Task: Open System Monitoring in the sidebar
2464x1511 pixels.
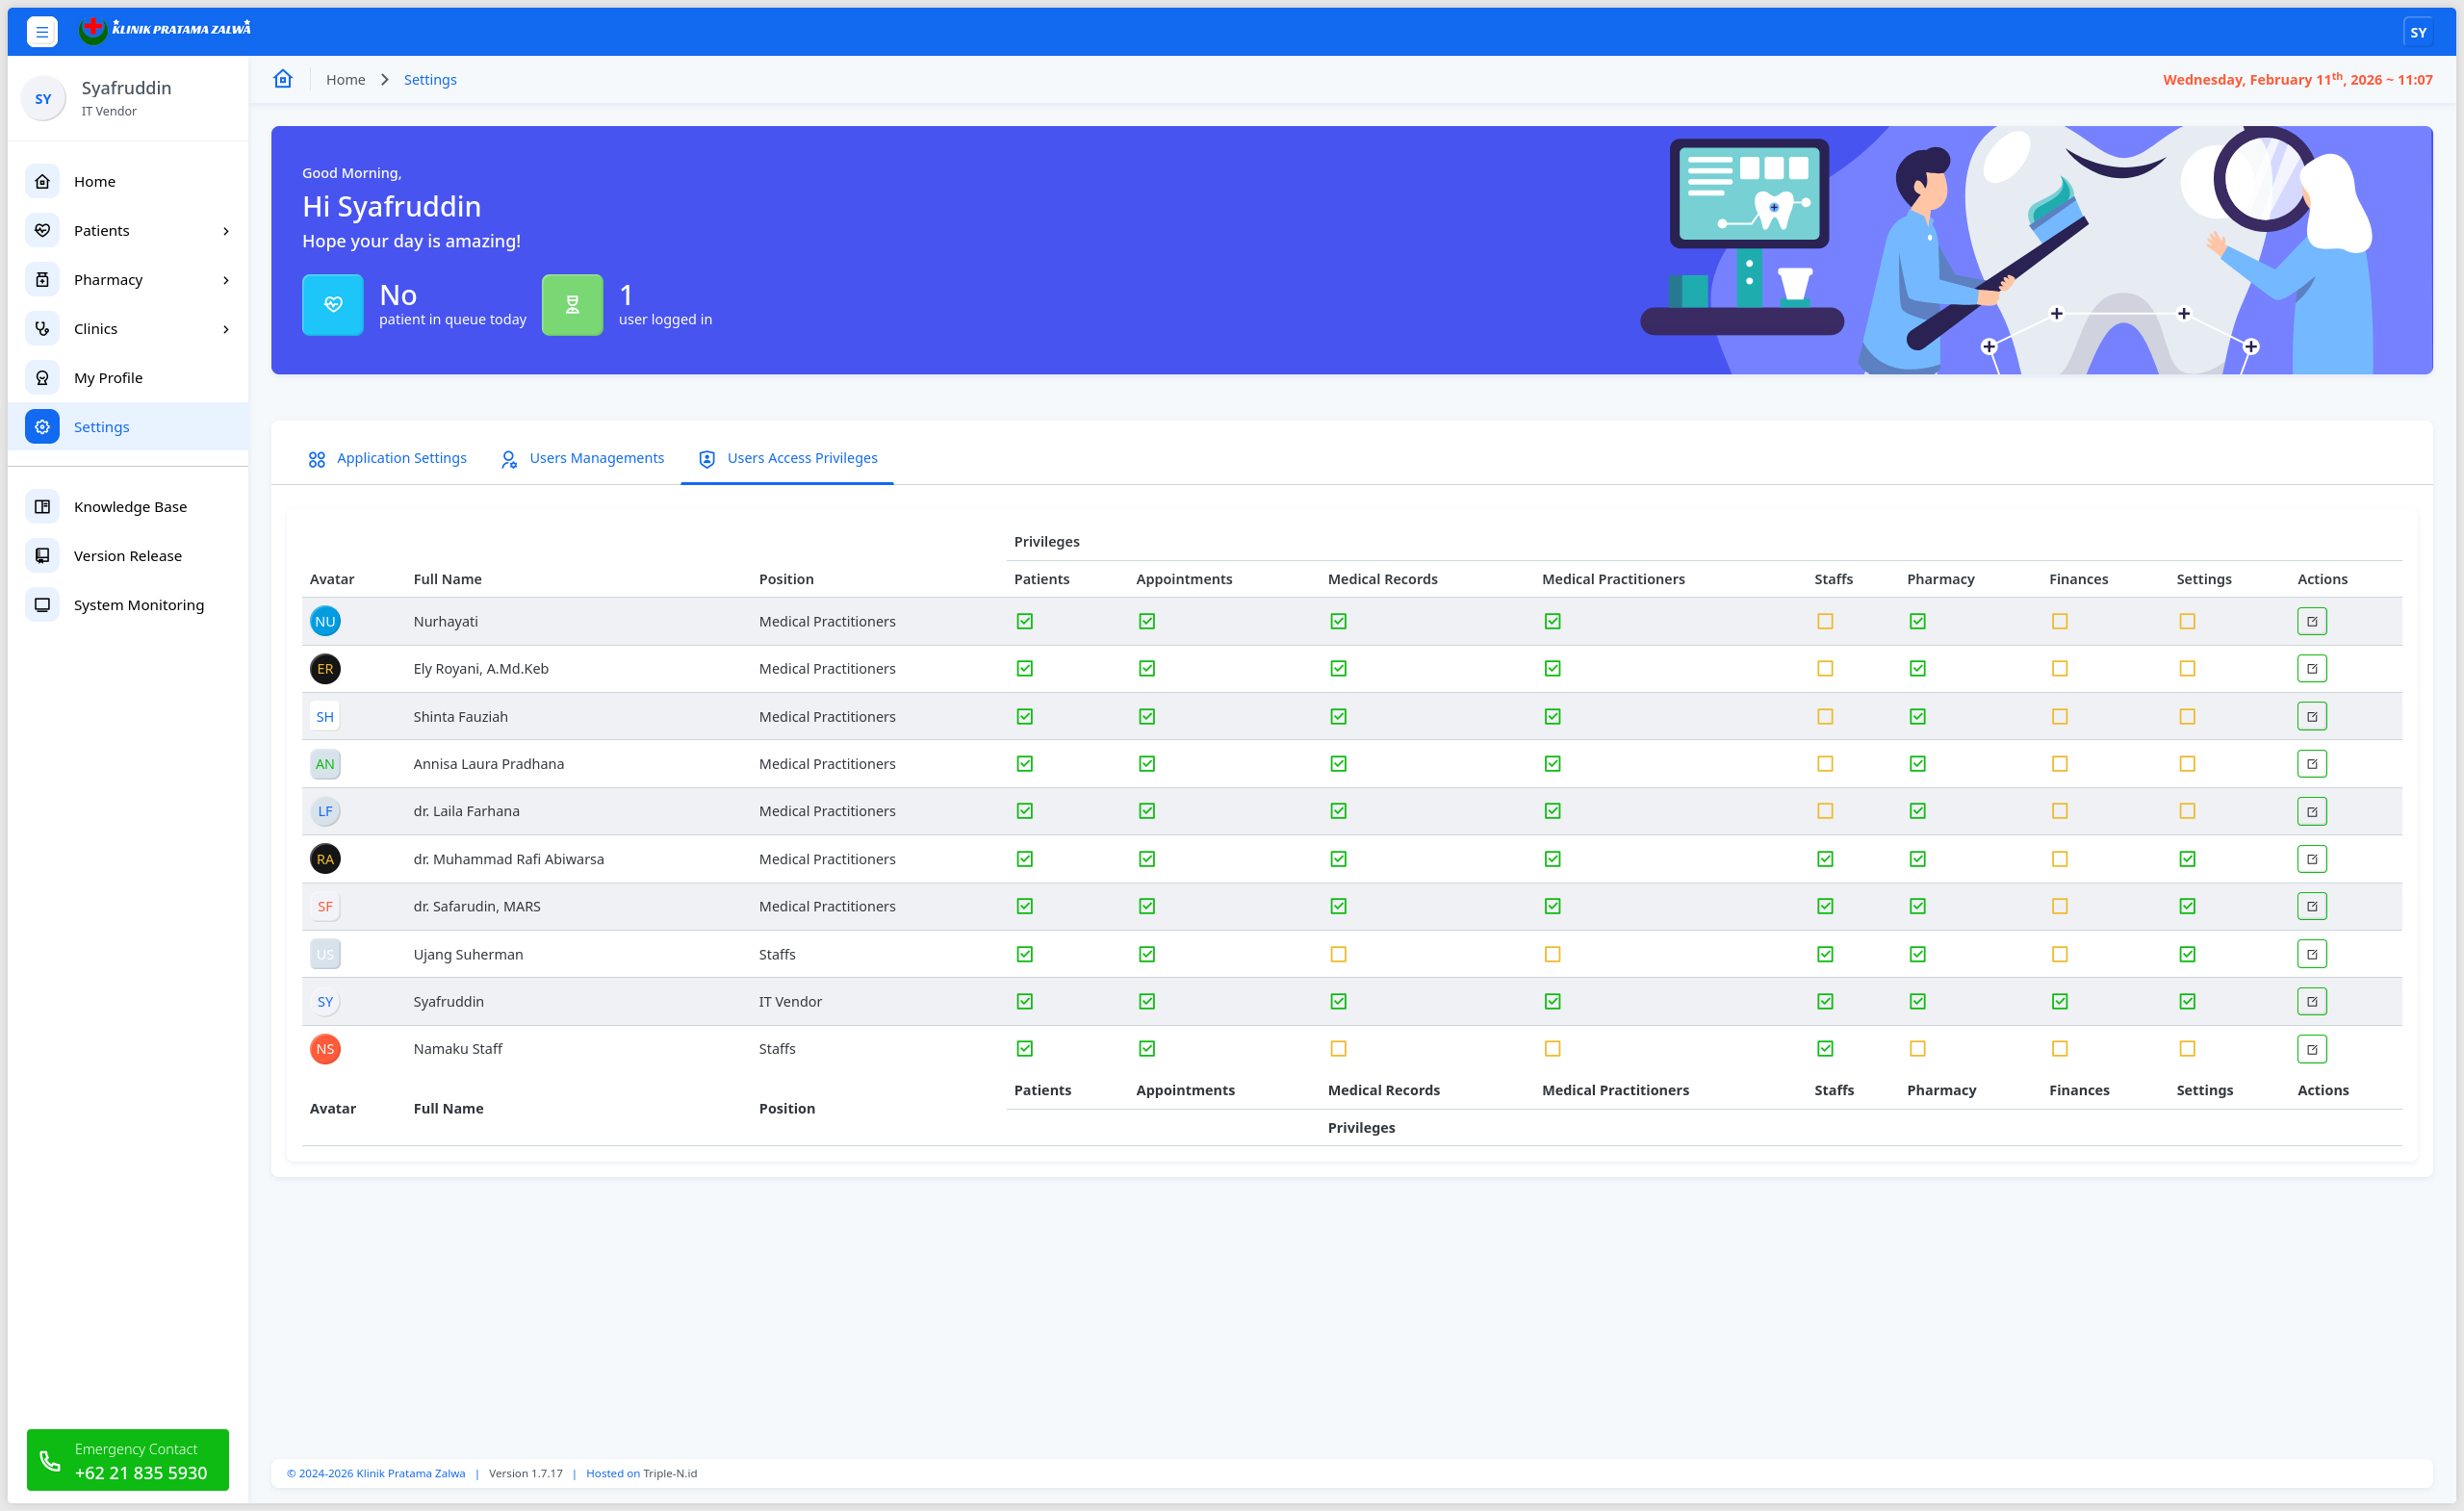Action: click(x=138, y=605)
